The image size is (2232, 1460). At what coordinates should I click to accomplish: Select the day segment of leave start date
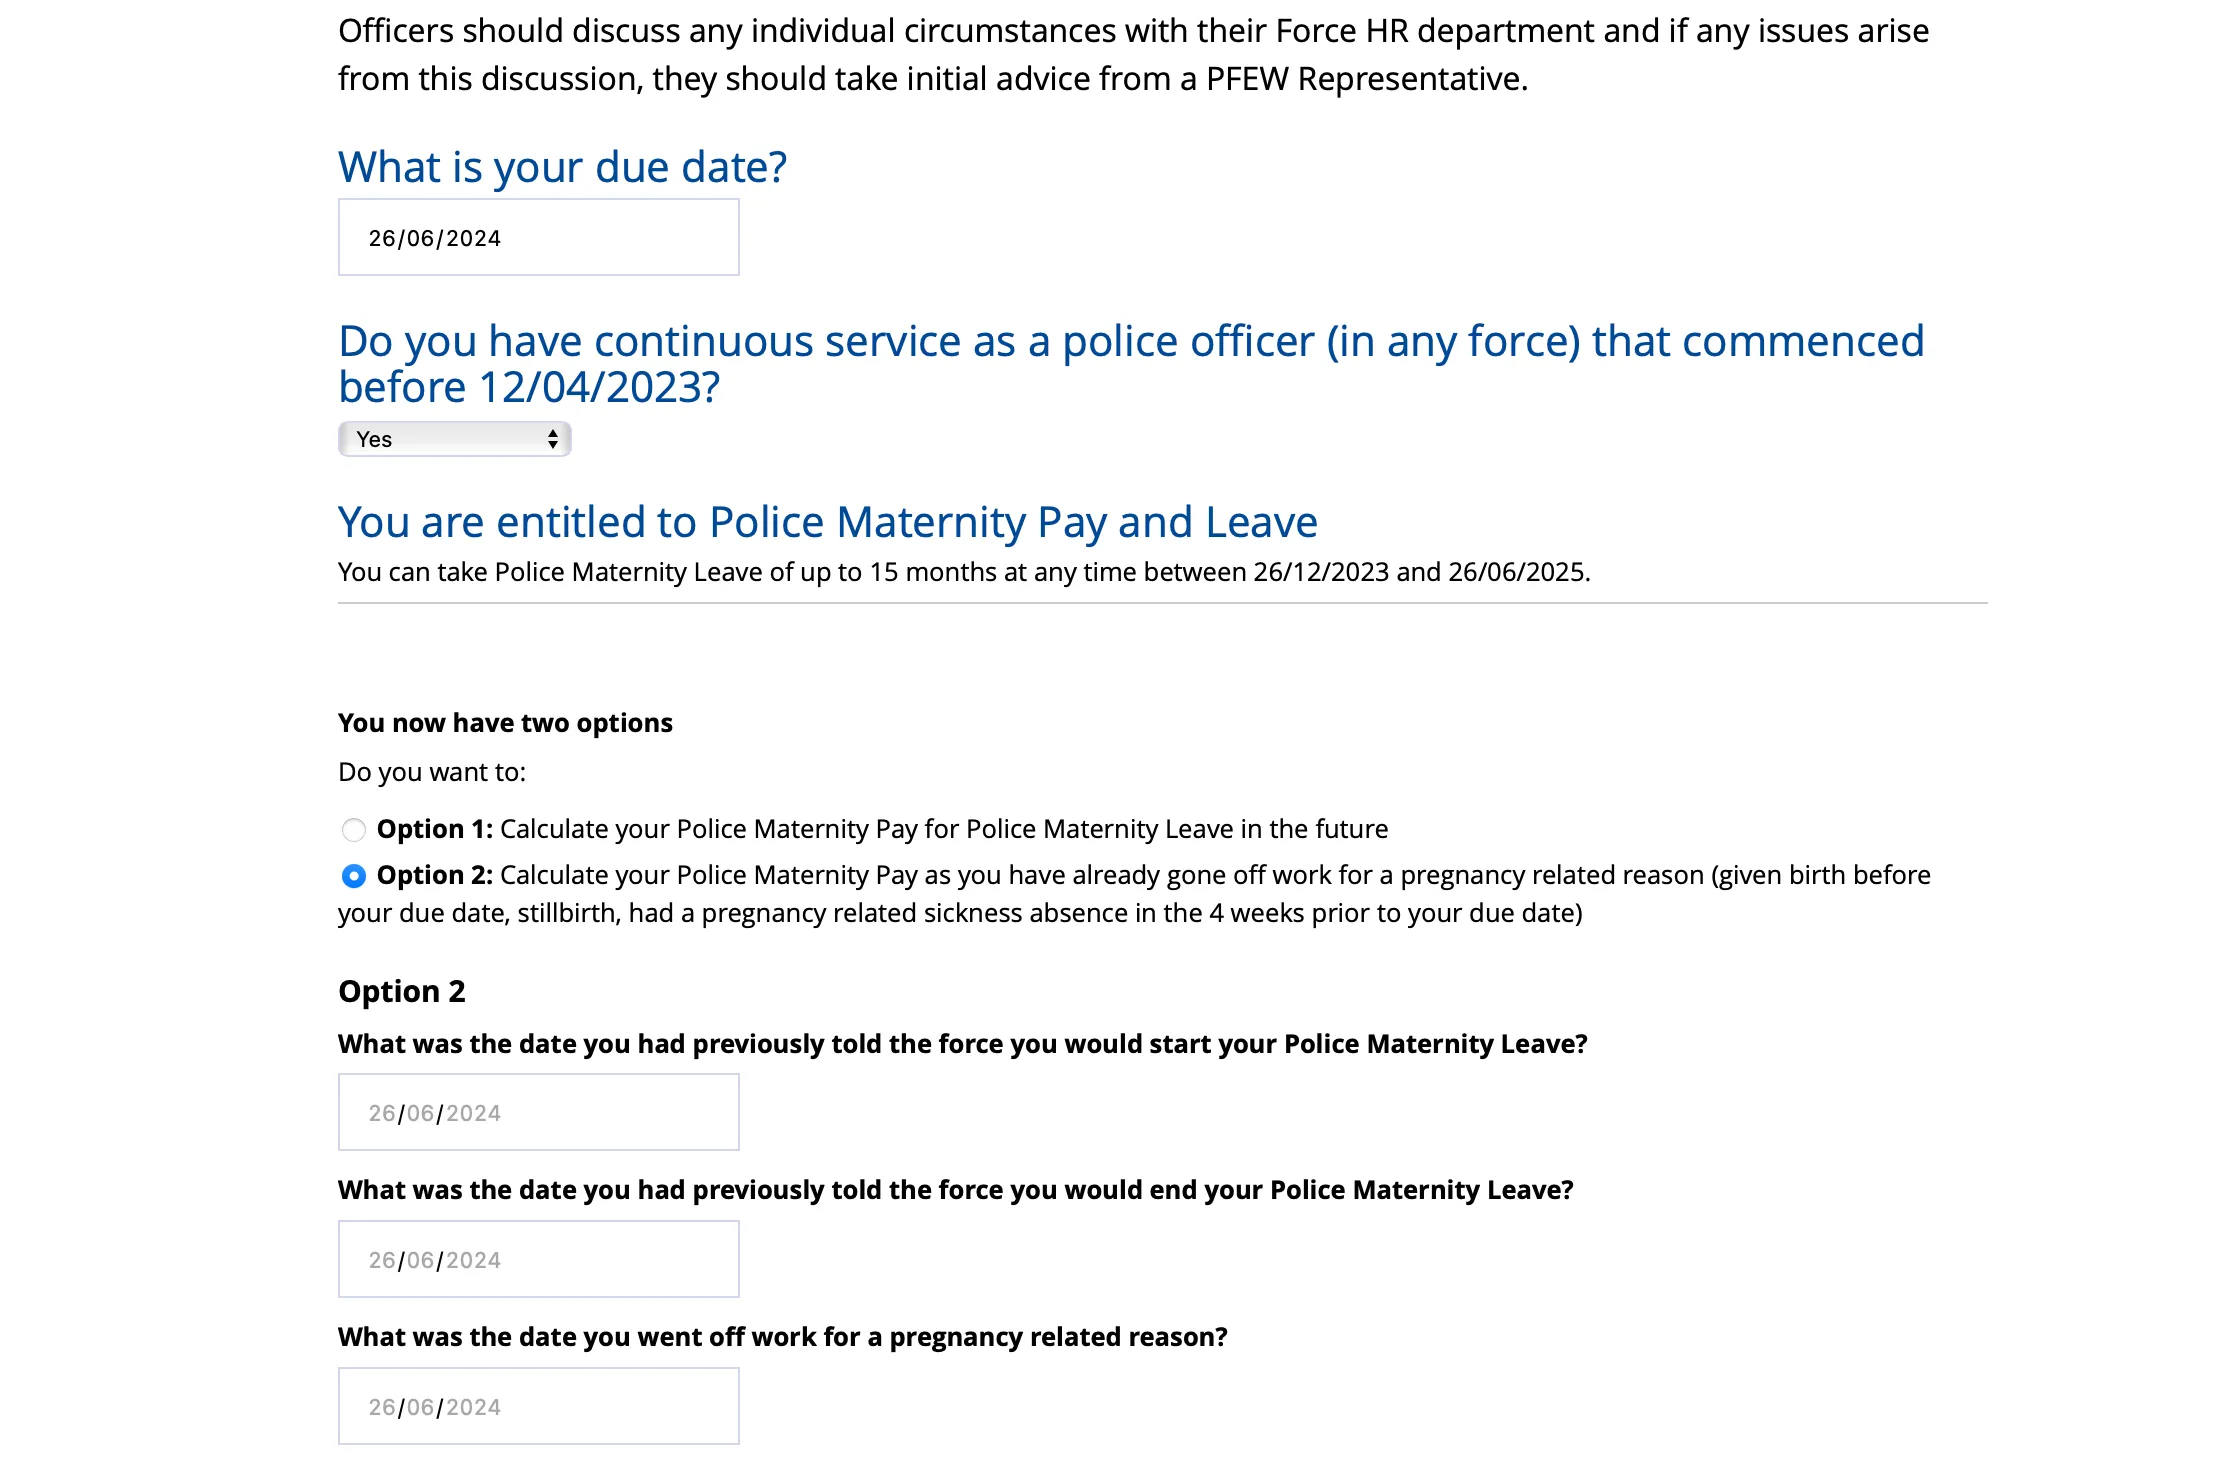point(384,1111)
